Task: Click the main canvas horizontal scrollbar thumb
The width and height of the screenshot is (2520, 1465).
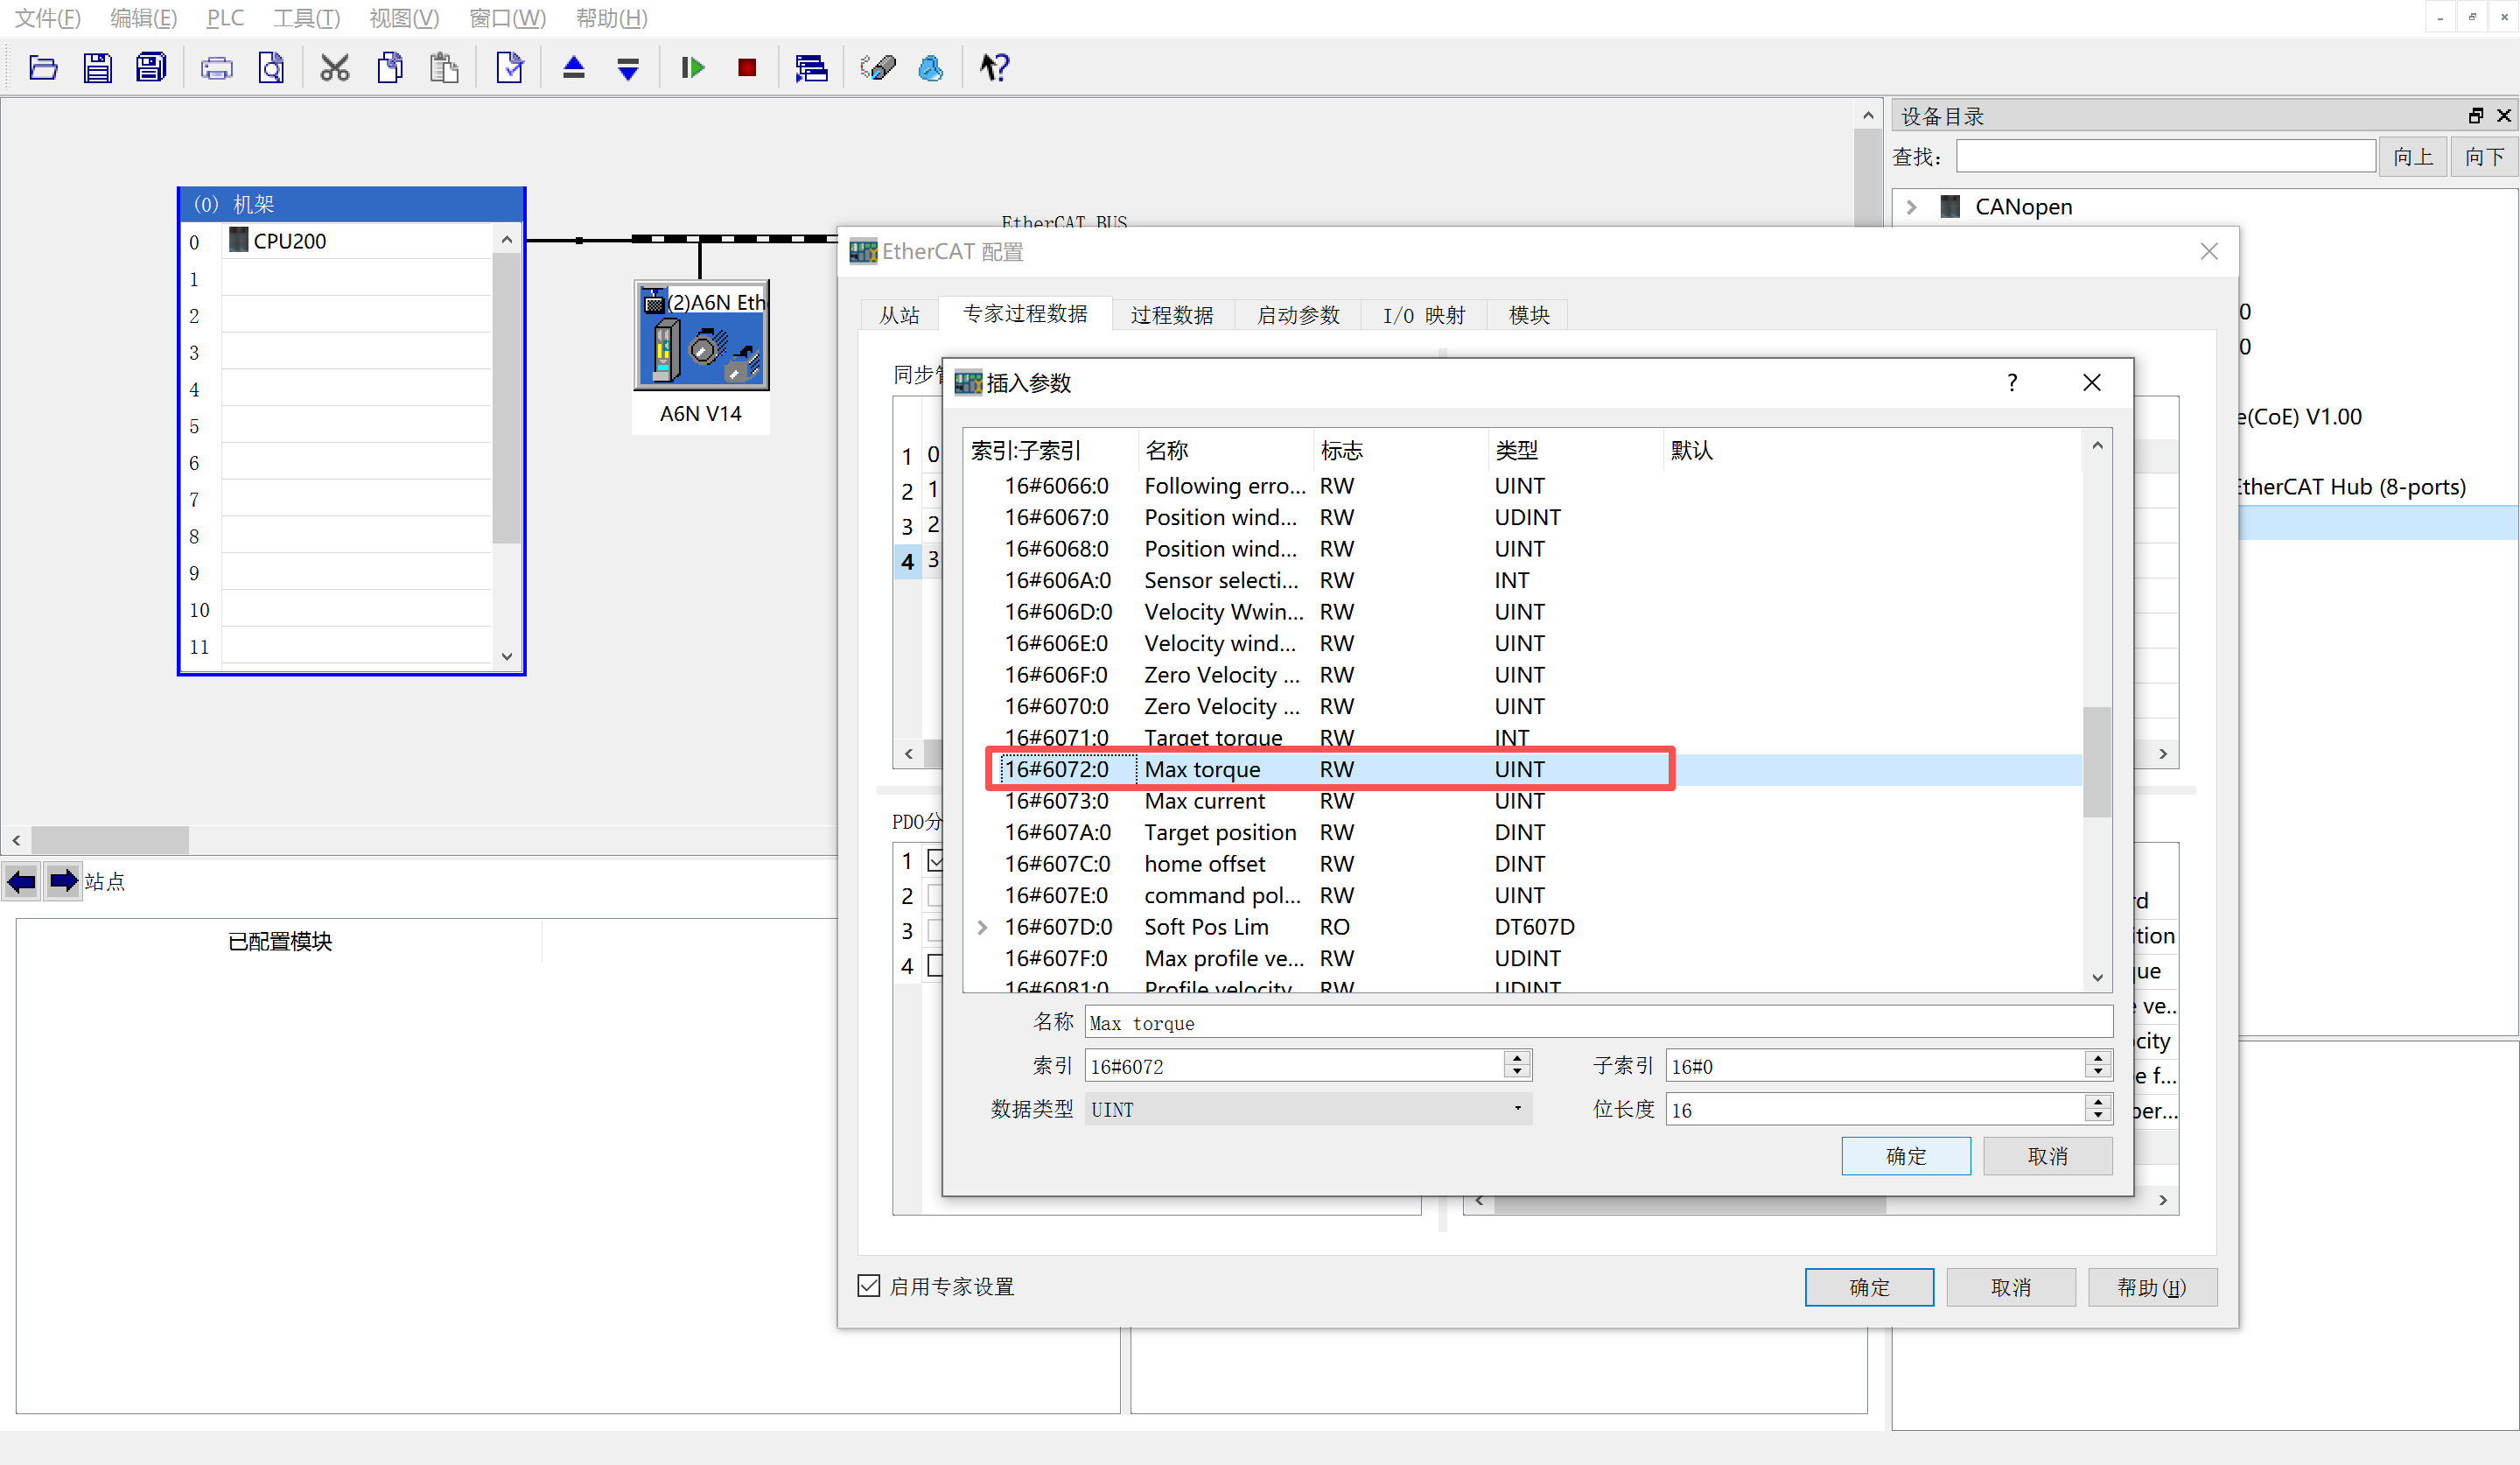Action: coord(110,839)
